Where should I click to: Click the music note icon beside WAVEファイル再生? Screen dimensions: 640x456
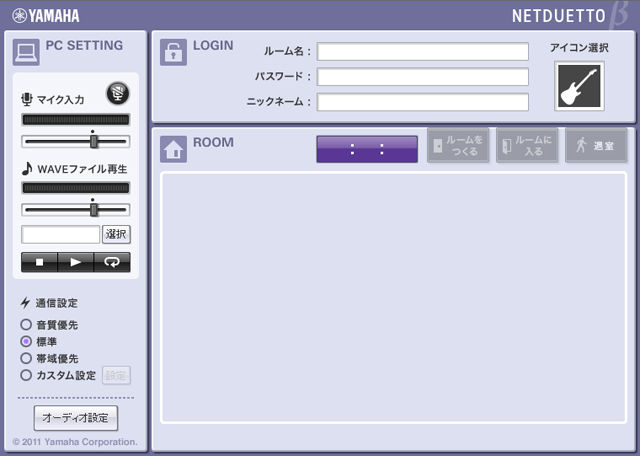(27, 168)
